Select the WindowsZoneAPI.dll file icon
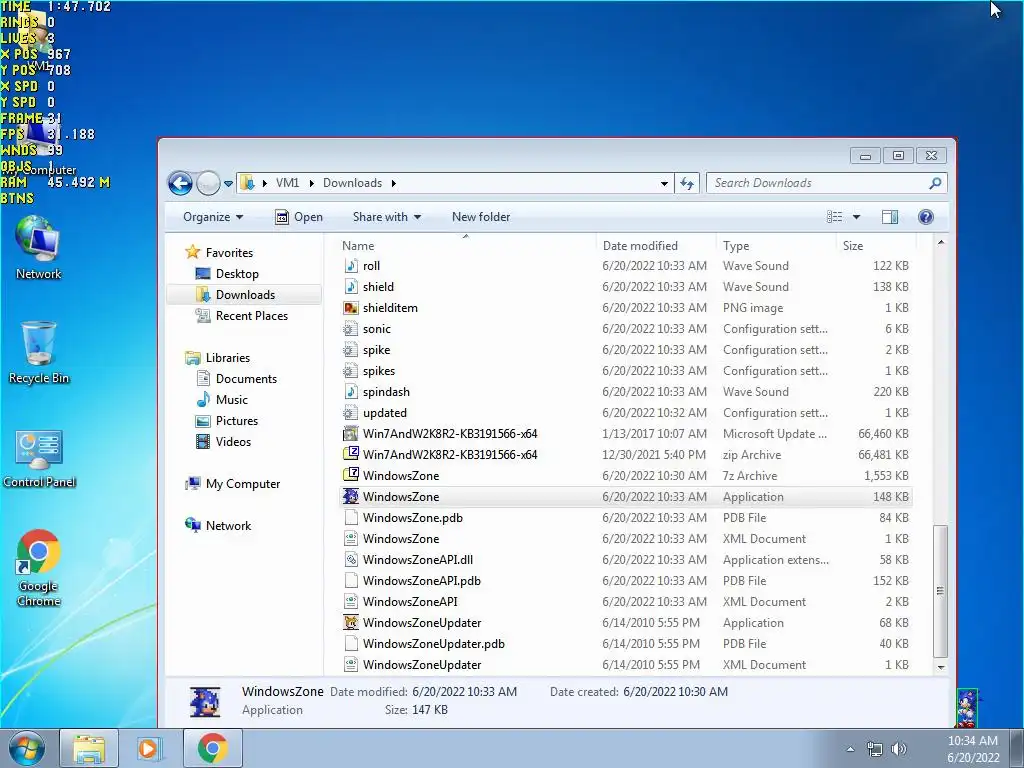Screen dimensions: 1024x768 [351, 560]
